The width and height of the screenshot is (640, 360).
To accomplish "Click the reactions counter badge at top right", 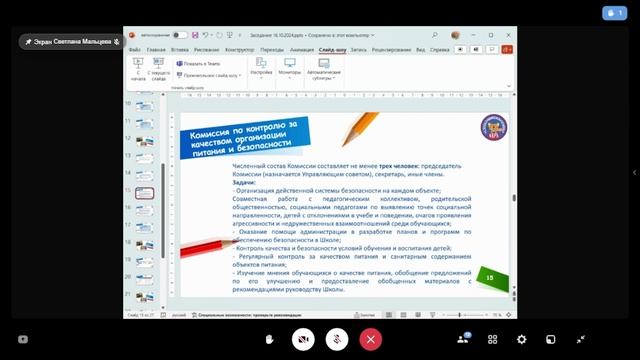I will [x=614, y=13].
